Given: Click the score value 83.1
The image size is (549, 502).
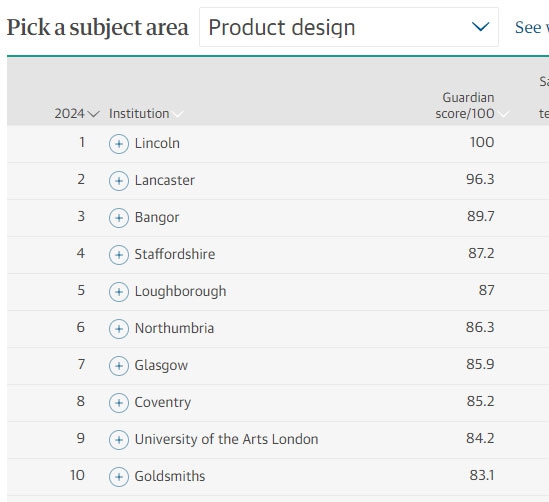Looking at the screenshot, I should tap(482, 475).
